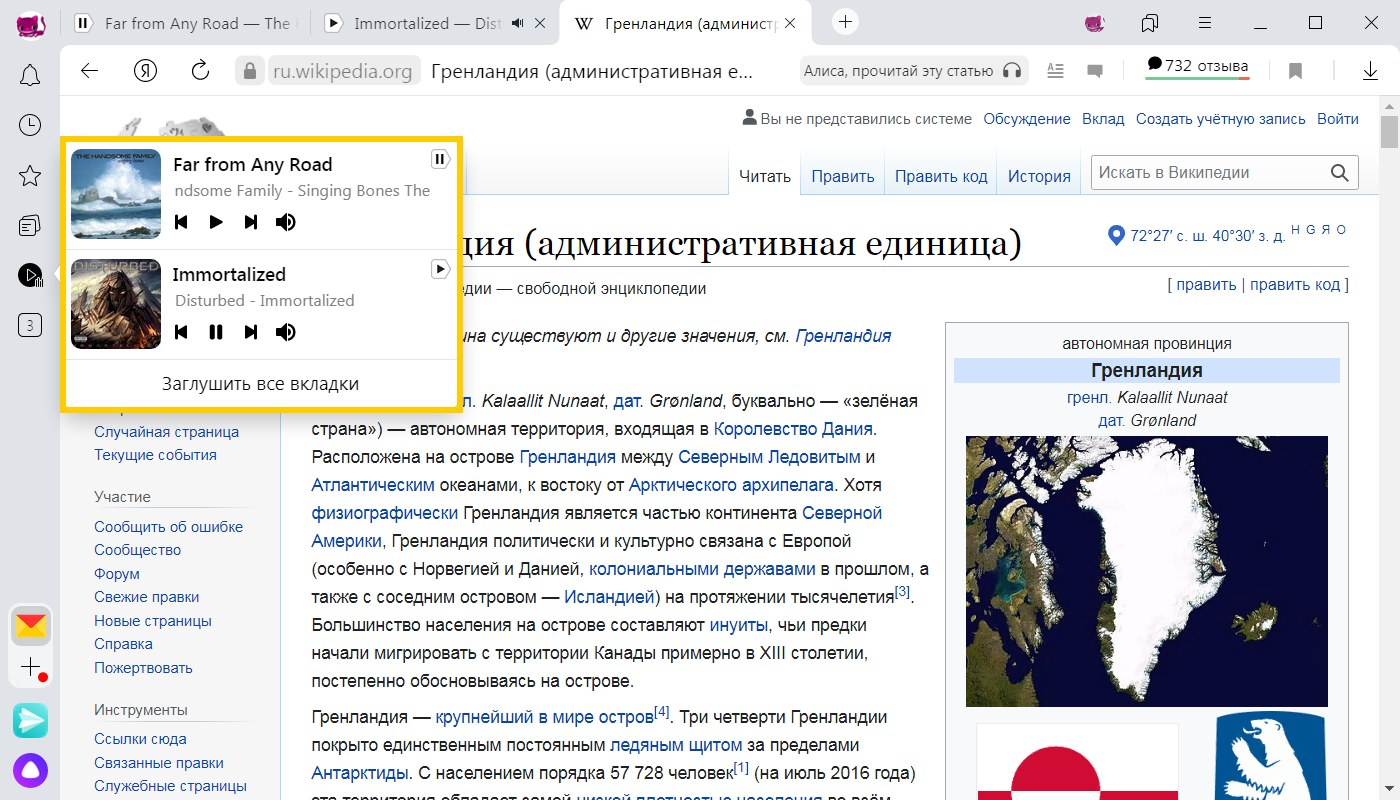Image resolution: width=1400 pixels, height=800 pixels.
Task: Open the browser main menu hamburger
Action: pos(1205,22)
